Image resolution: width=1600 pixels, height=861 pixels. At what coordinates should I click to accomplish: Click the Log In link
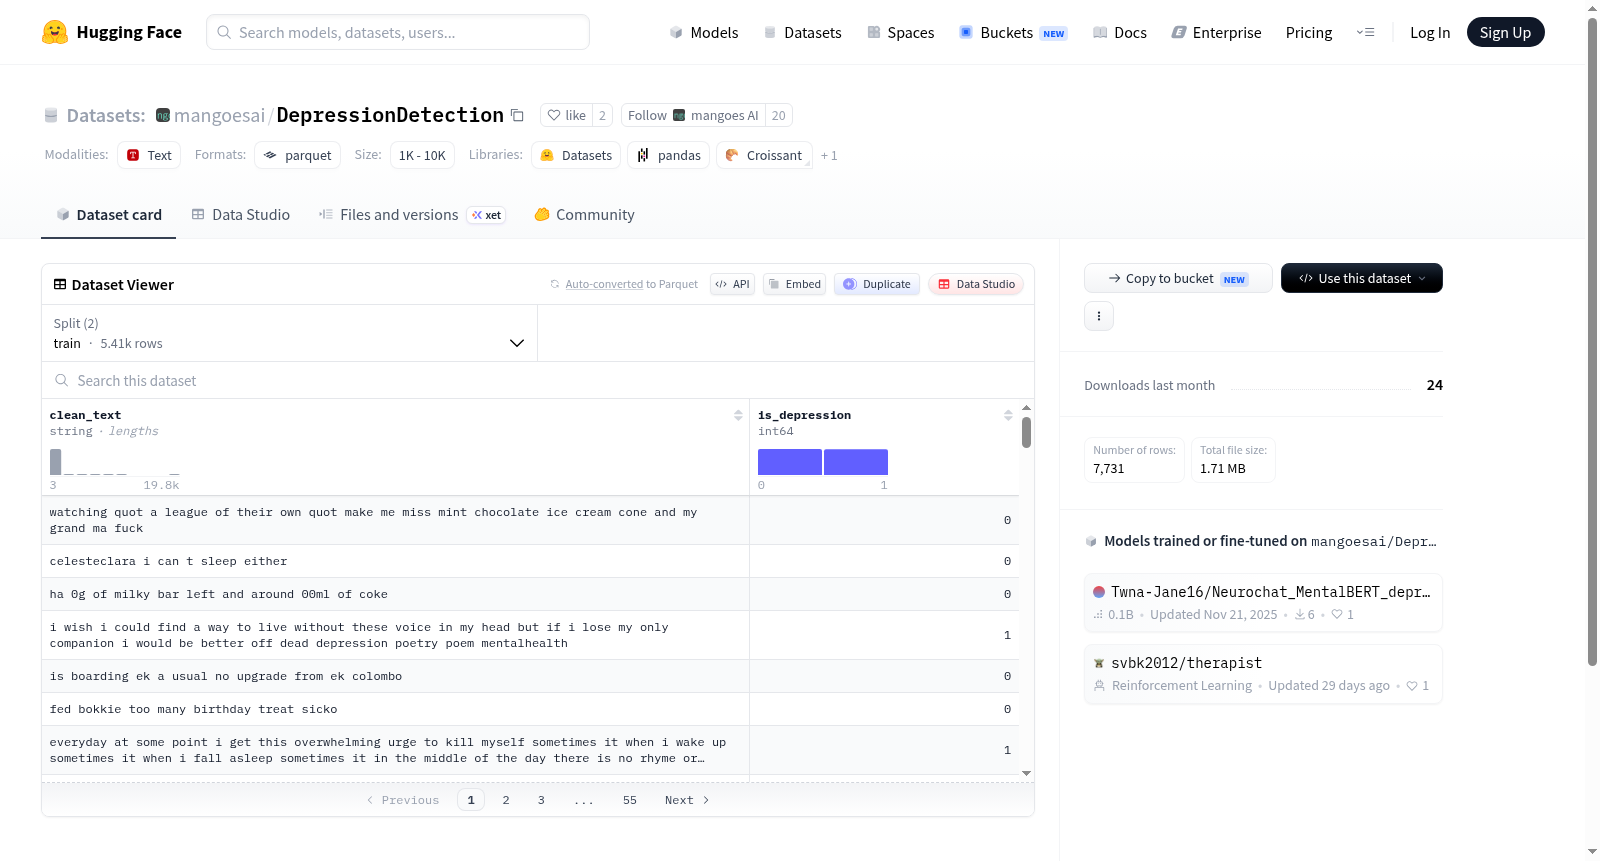(x=1430, y=32)
